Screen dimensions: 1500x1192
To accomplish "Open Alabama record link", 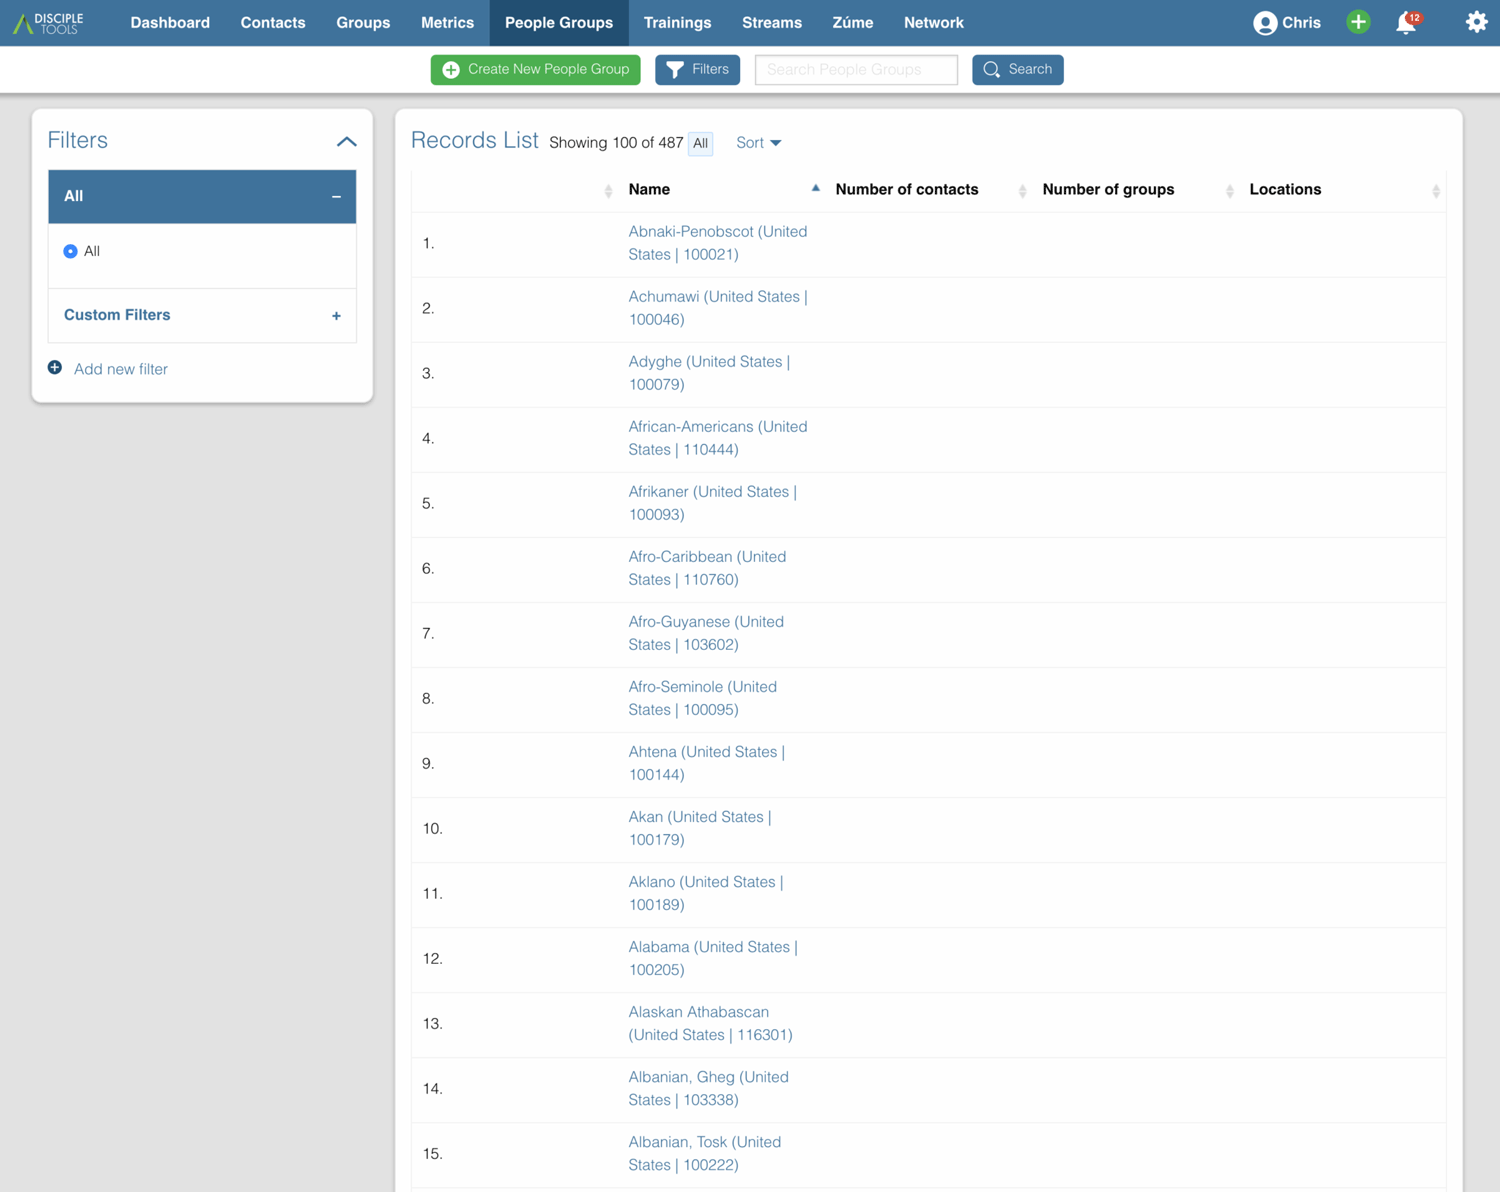I will coord(713,958).
